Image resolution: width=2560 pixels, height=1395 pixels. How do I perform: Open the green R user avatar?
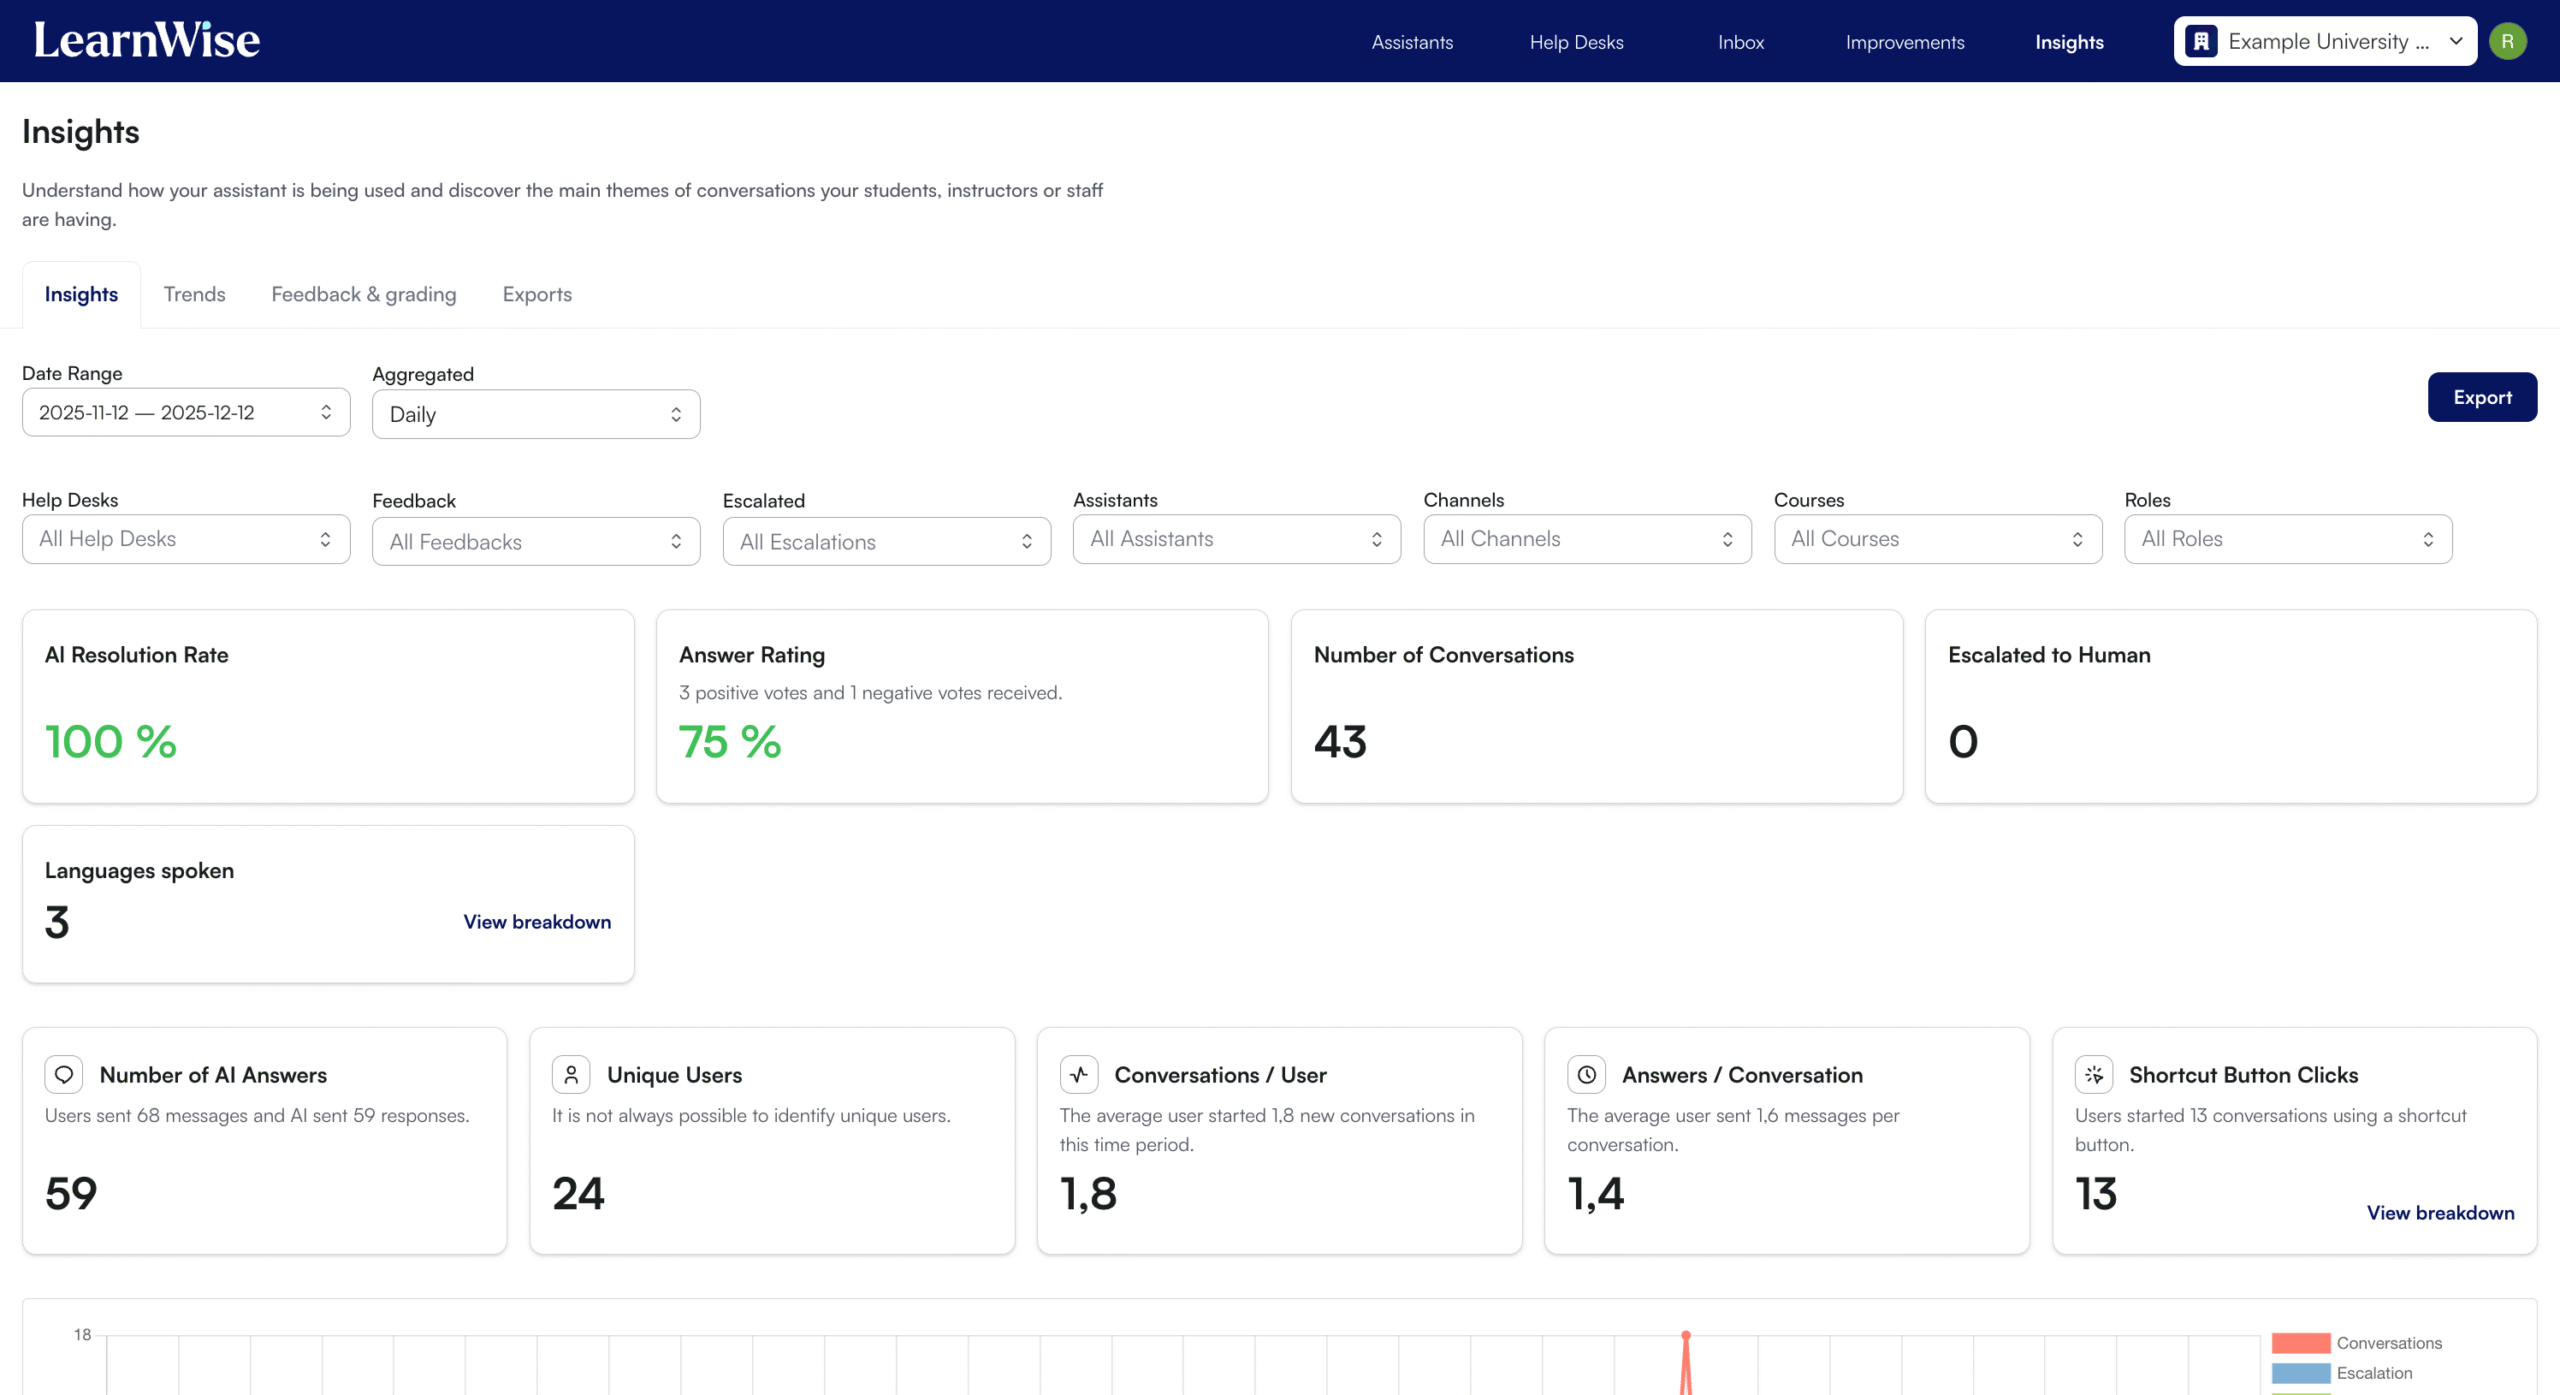coord(2507,41)
